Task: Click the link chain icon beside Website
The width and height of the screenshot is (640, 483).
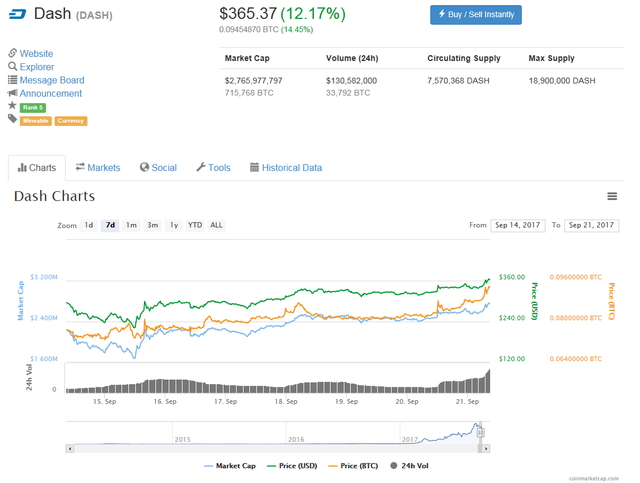Action: point(13,53)
